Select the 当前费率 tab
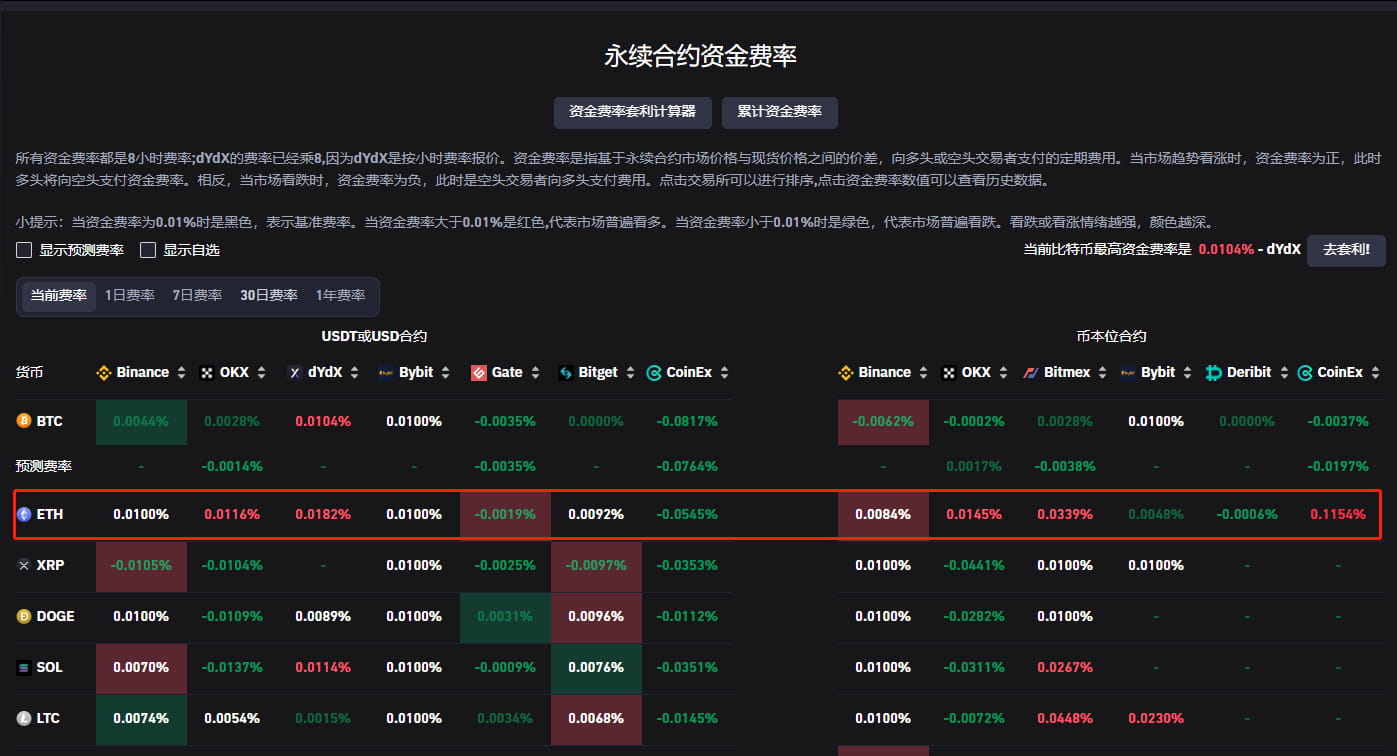 [59, 296]
